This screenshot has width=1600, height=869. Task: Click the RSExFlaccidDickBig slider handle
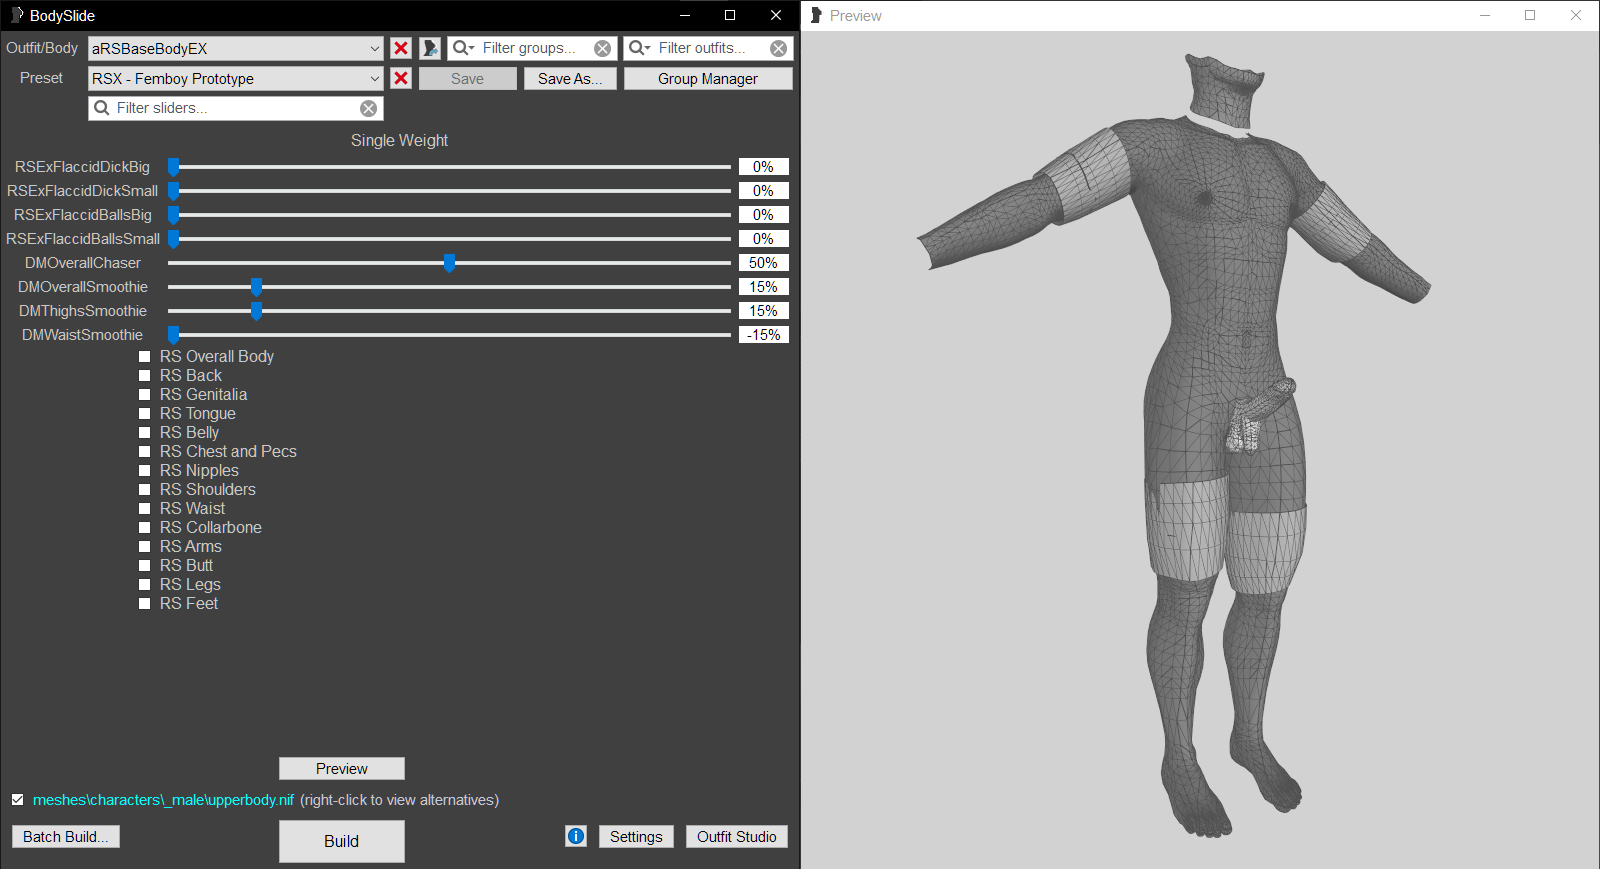point(173,167)
